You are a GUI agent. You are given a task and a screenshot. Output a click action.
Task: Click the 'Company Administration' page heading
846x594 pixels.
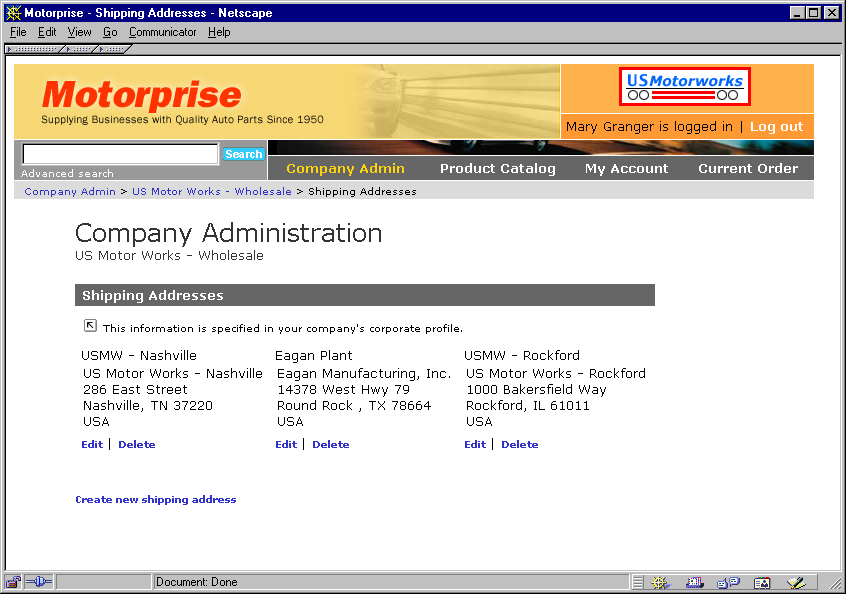click(228, 234)
